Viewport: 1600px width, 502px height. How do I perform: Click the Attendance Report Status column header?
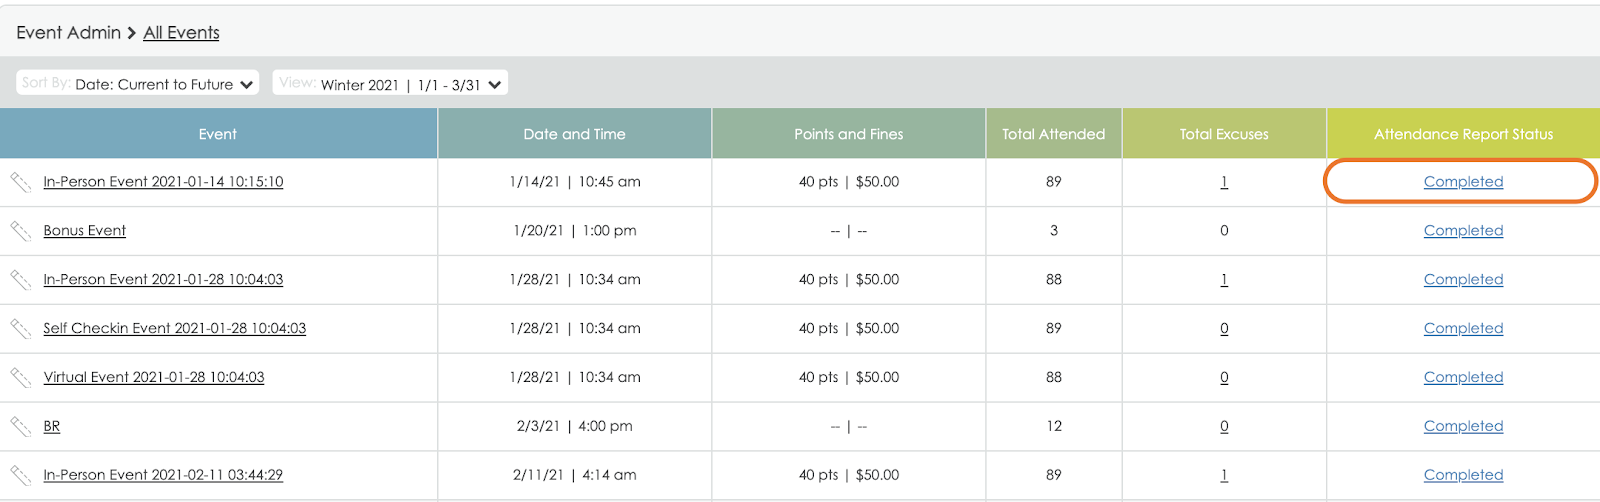(x=1463, y=134)
